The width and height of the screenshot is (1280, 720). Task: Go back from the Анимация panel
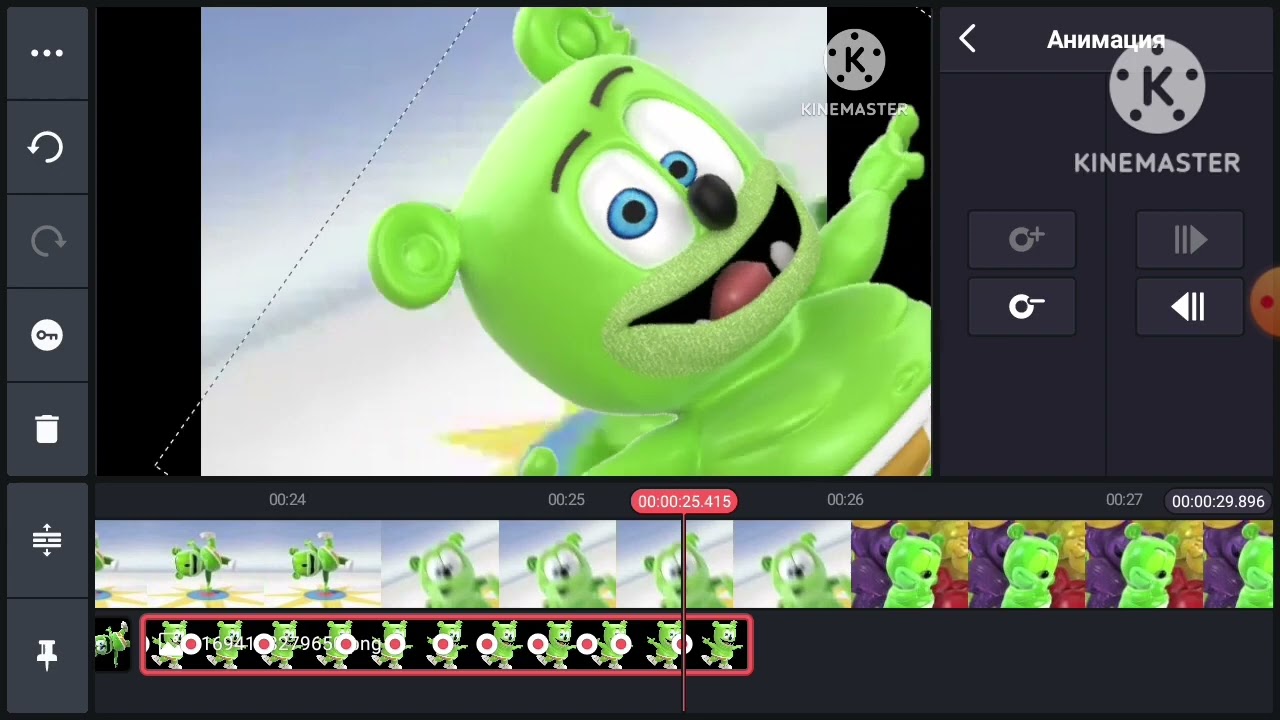pos(967,39)
